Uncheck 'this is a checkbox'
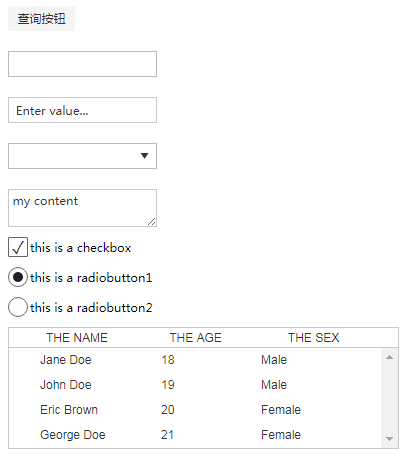 [x=18, y=247]
